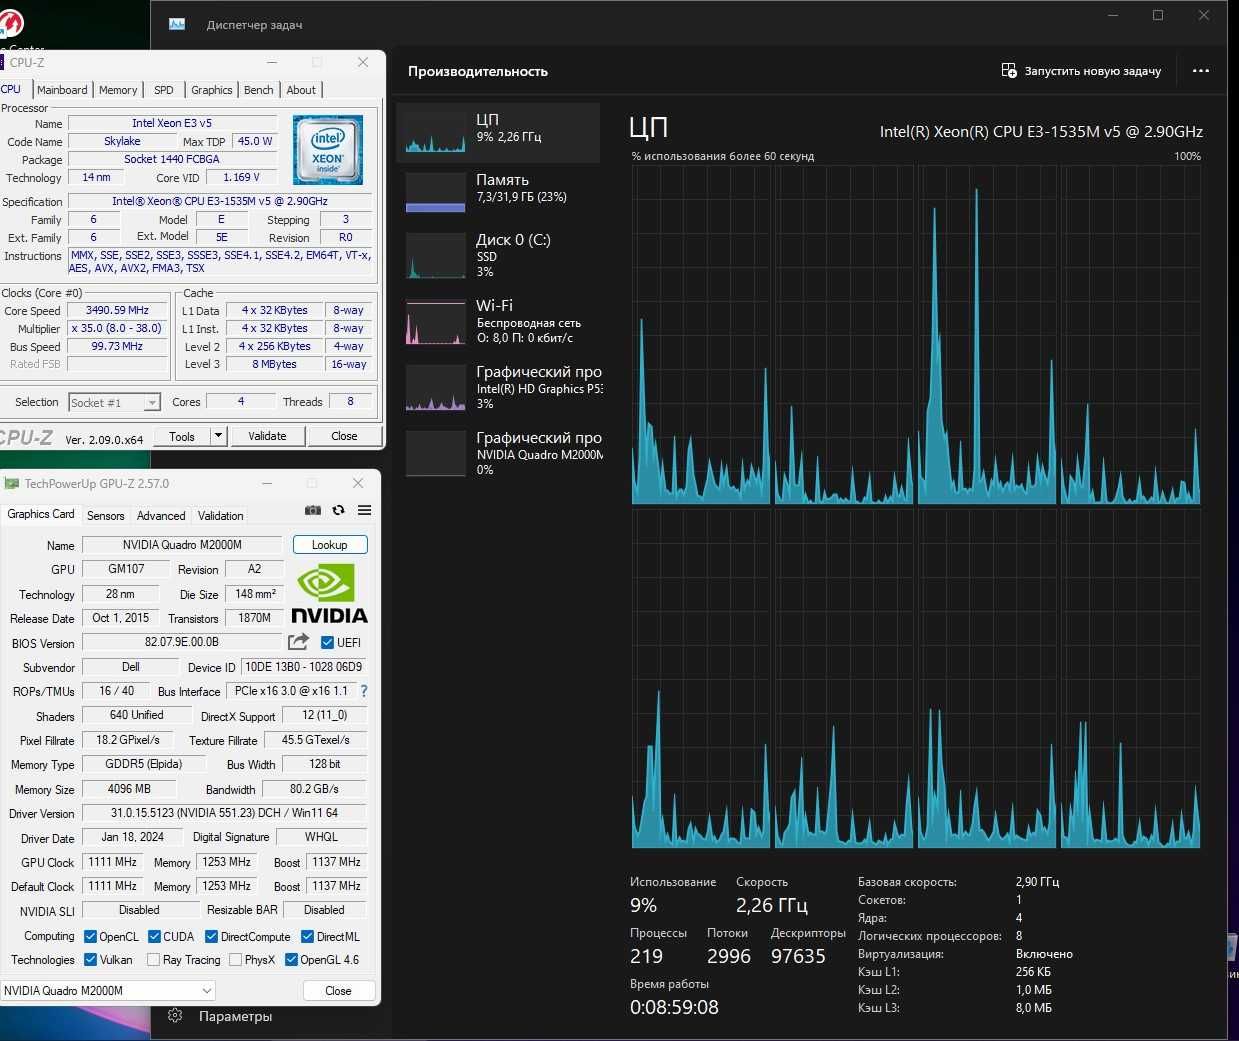Click the uptime value 0:08:59:08
Viewport: 1239px width, 1041px height.
674,1007
